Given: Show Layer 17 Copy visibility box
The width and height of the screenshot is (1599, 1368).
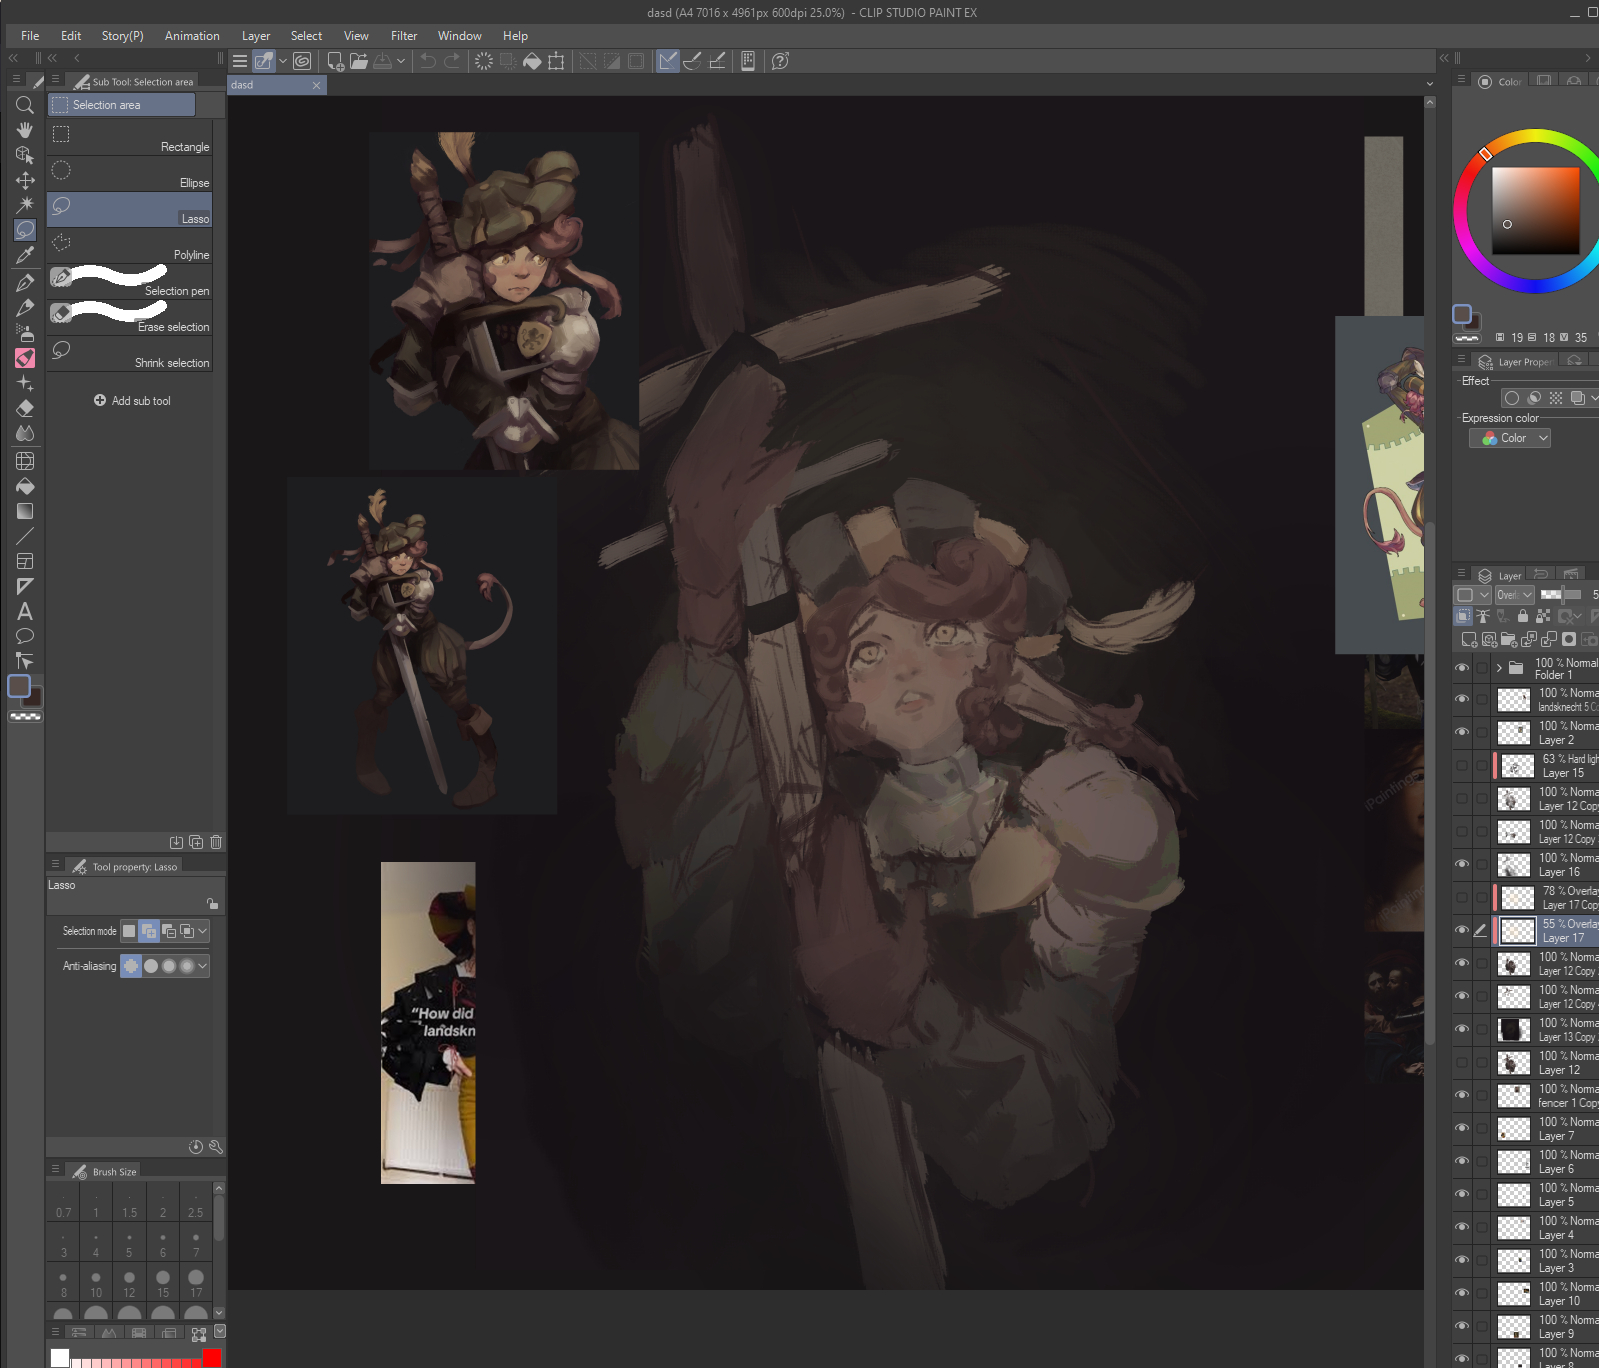Looking at the screenshot, I should click(1462, 898).
